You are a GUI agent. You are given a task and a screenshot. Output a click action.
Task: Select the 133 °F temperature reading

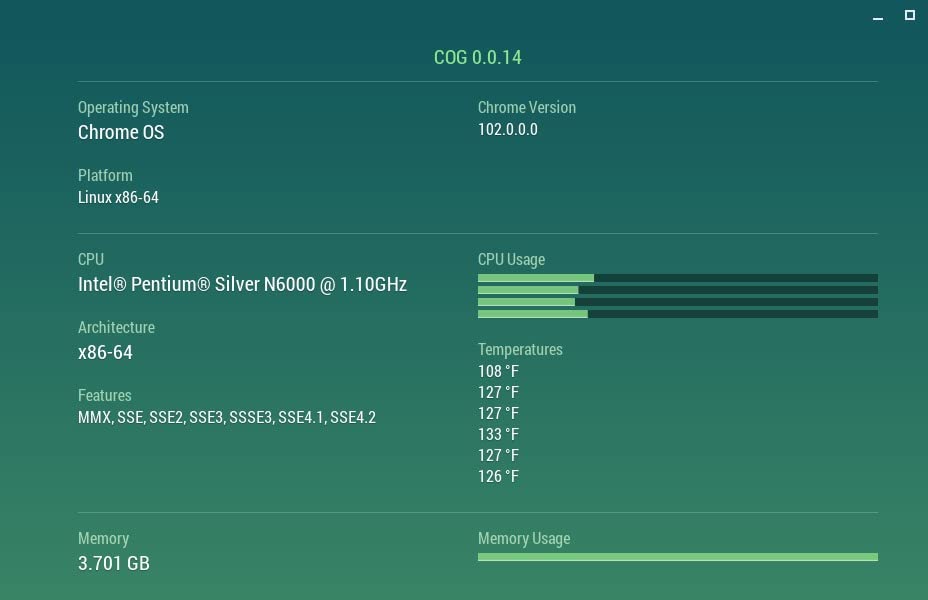pos(498,434)
